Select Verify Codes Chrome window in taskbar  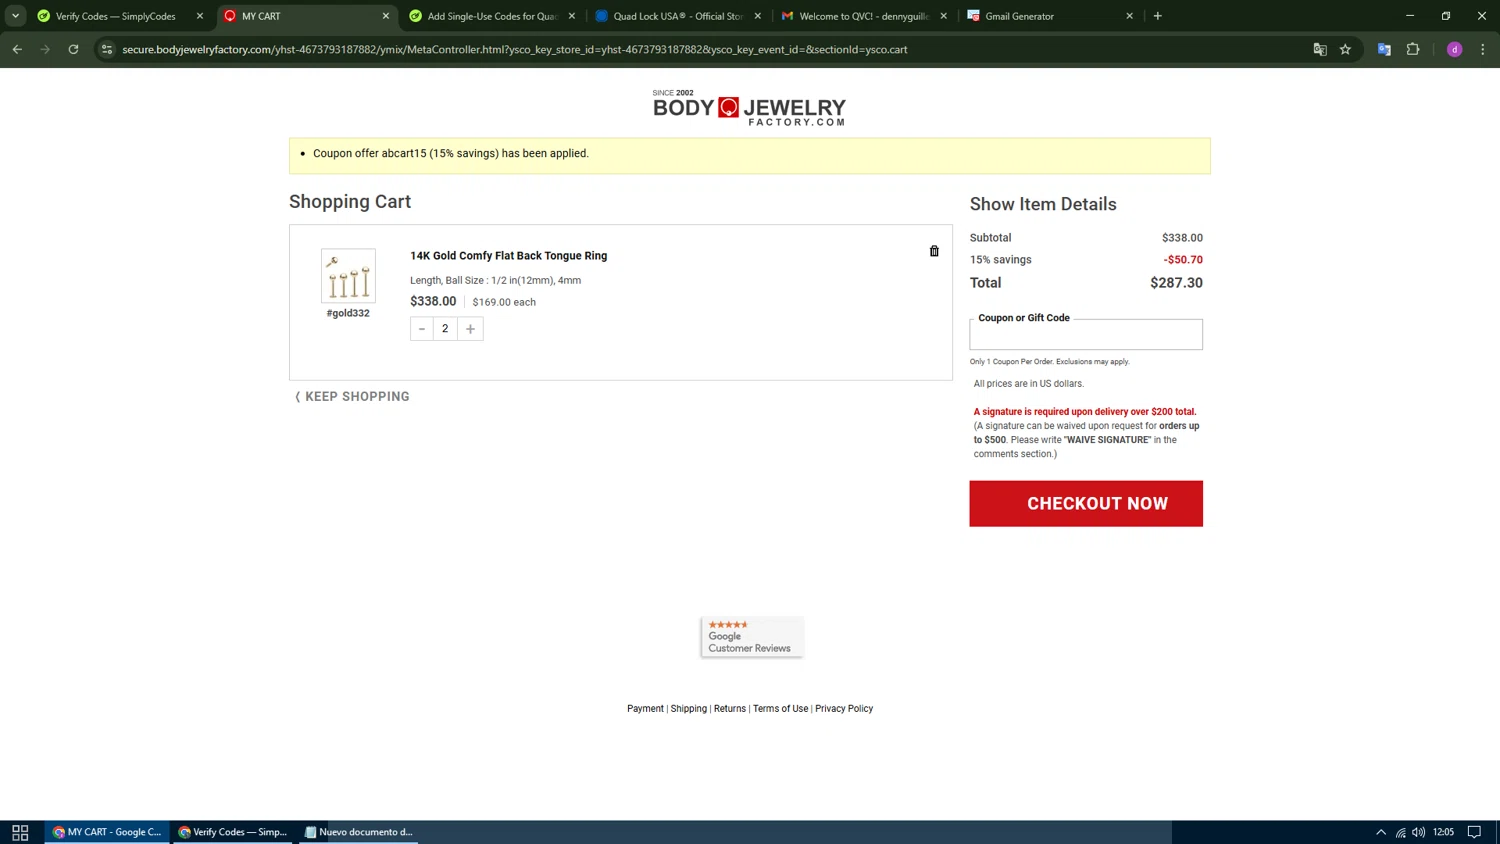[233, 832]
